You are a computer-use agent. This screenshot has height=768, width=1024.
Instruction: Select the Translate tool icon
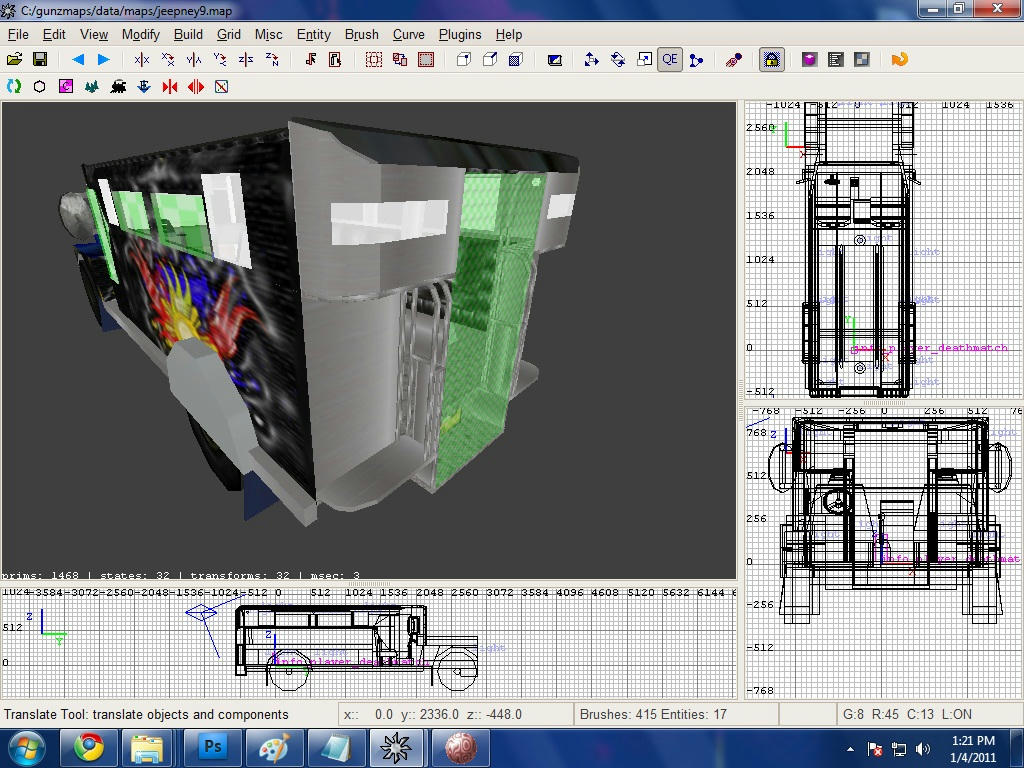tap(591, 60)
